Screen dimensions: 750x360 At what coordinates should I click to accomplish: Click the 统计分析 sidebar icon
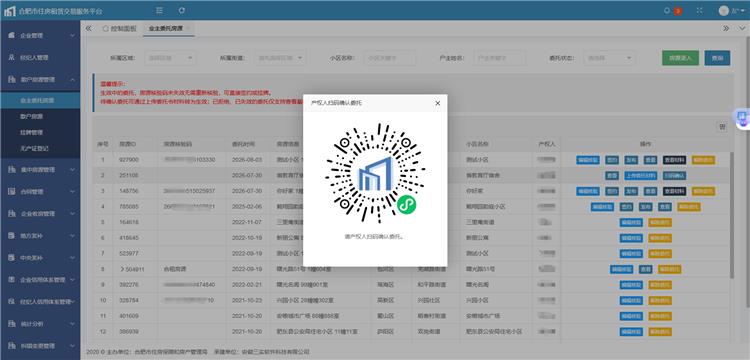[11, 324]
